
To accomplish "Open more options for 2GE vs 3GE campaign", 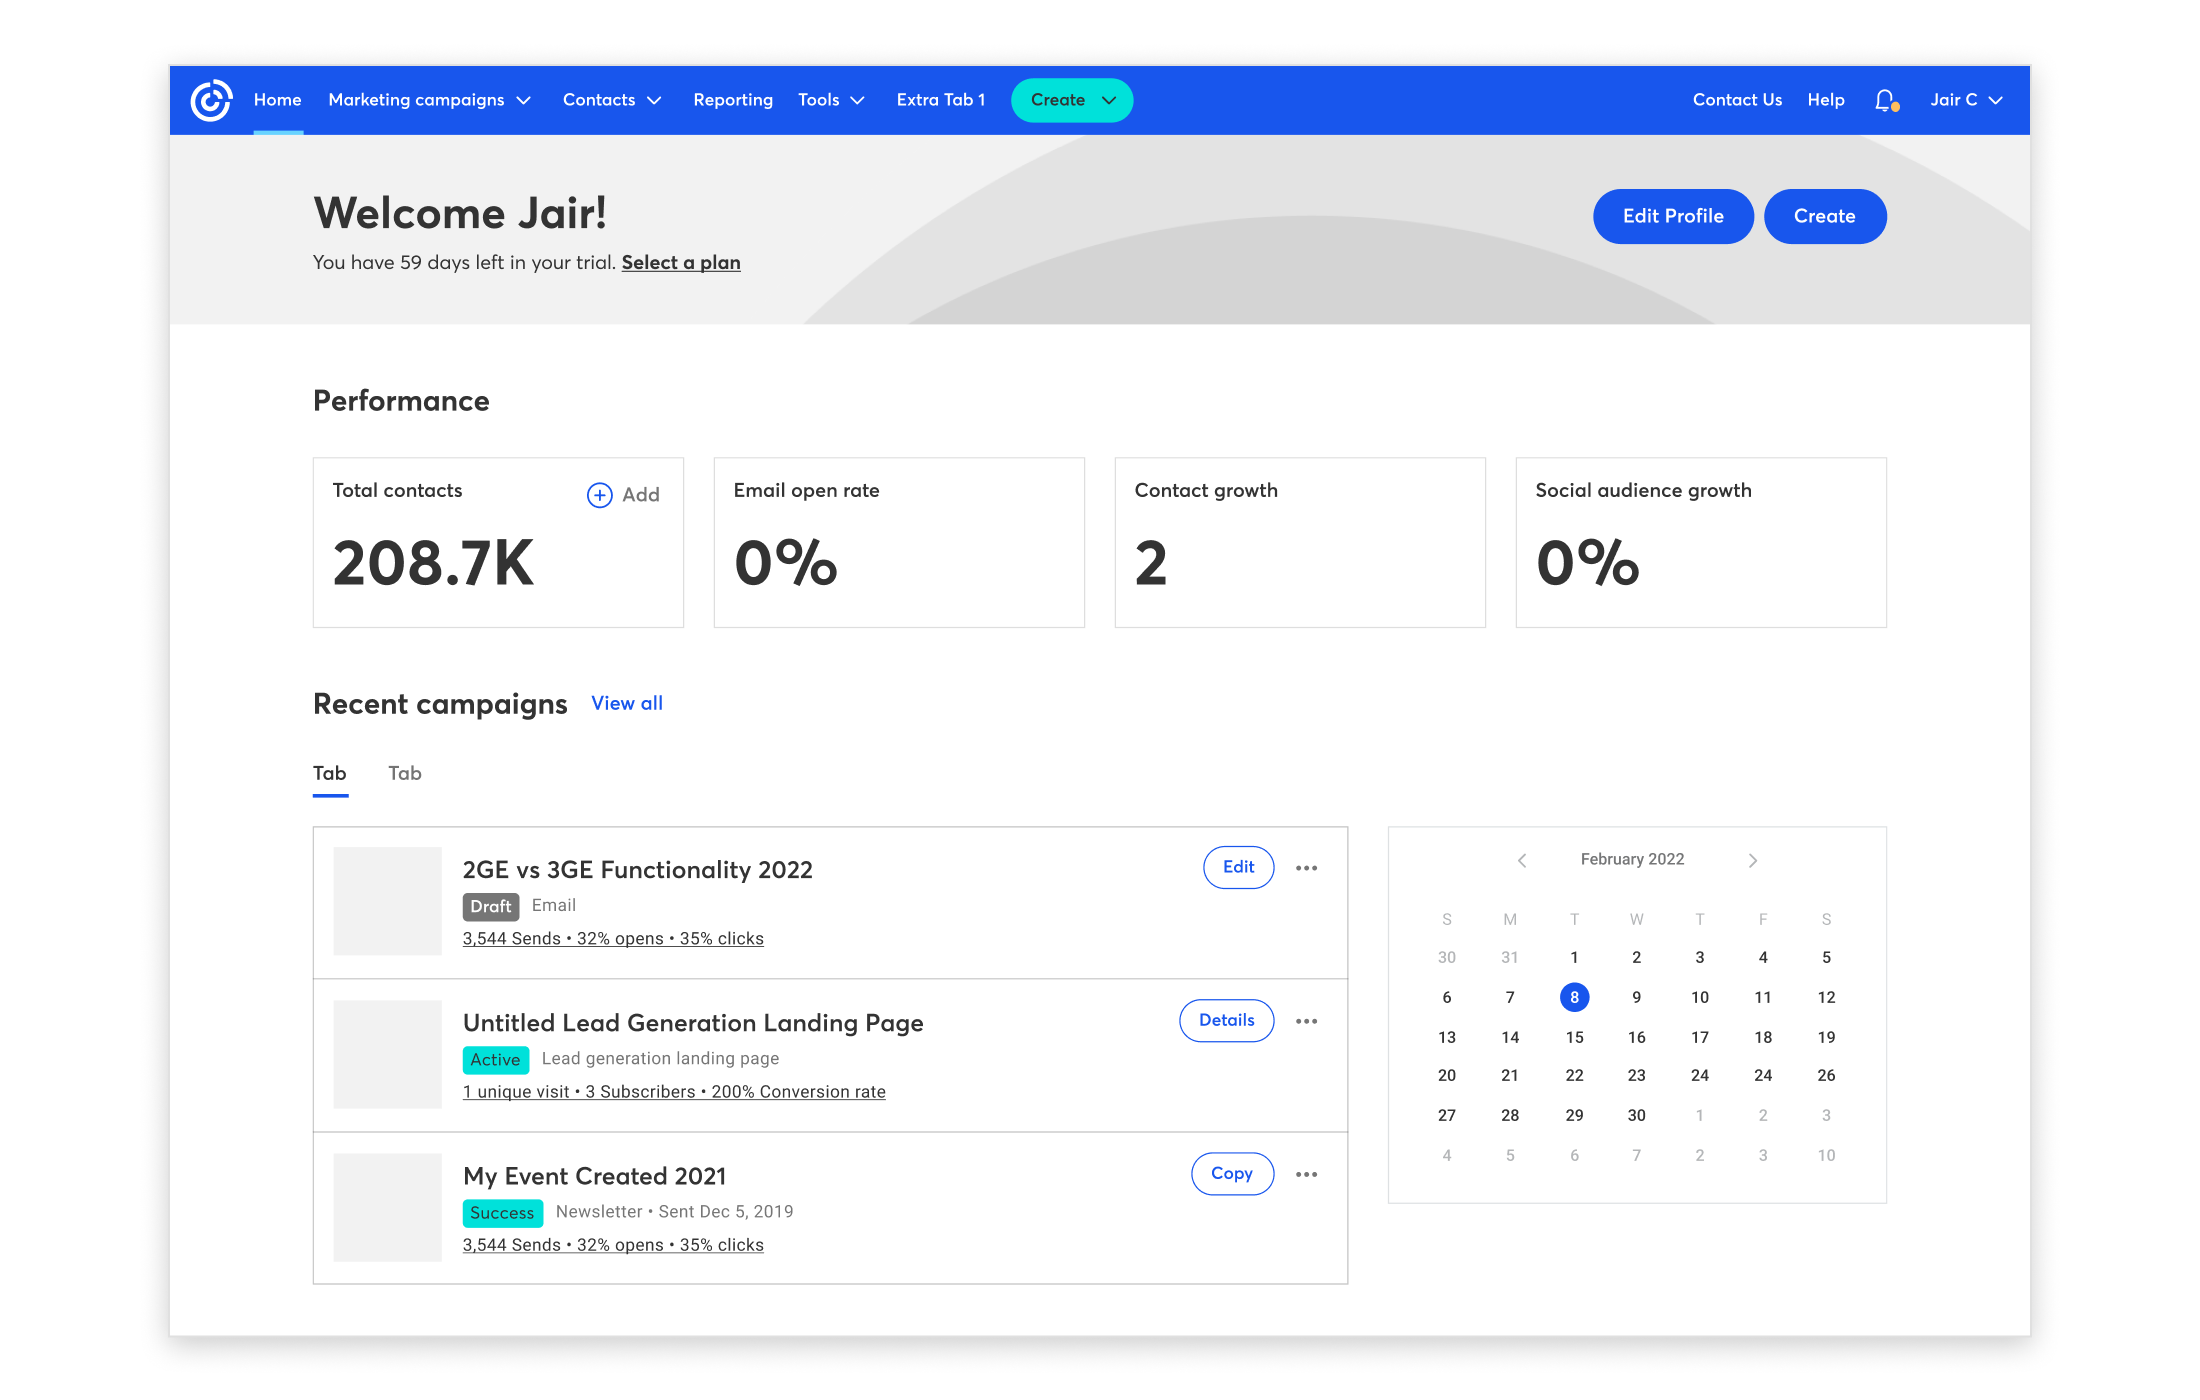I will 1306,868.
